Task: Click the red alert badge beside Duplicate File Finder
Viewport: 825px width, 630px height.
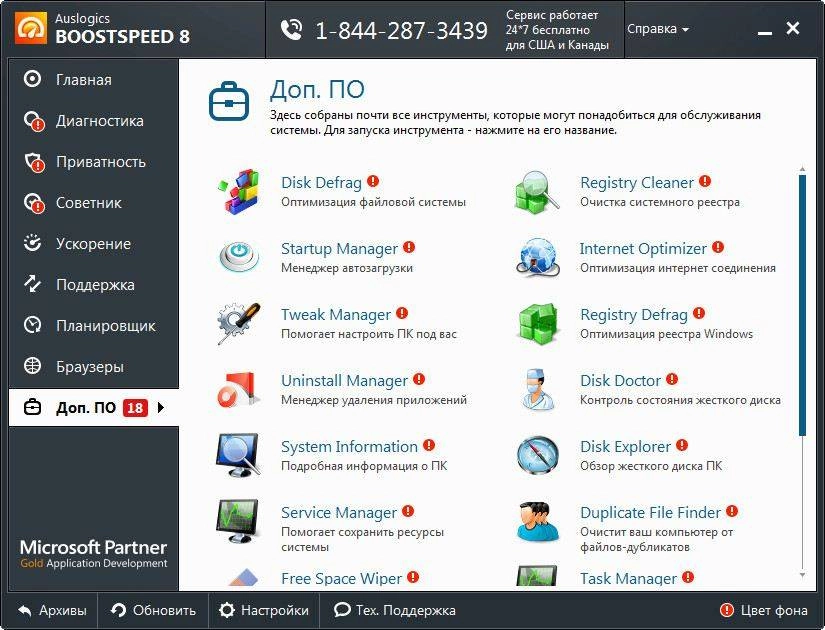Action: point(732,511)
